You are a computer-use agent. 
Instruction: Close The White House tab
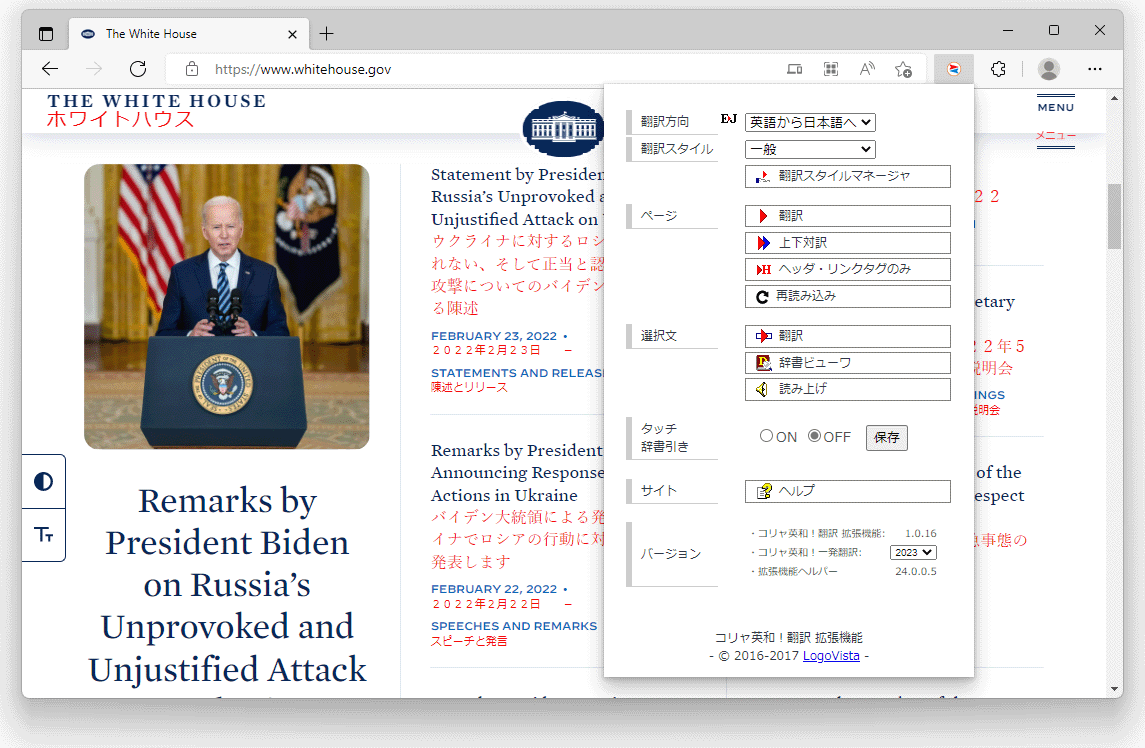coord(292,34)
